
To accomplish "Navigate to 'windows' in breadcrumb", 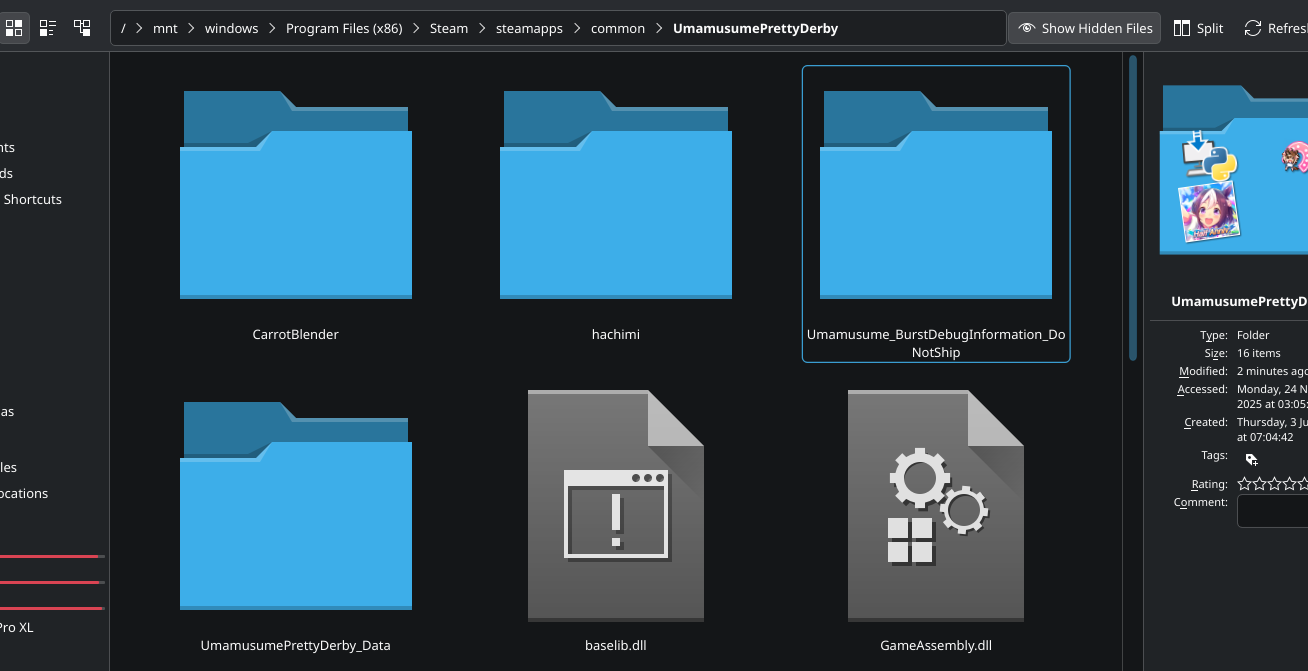I will pos(232,28).
